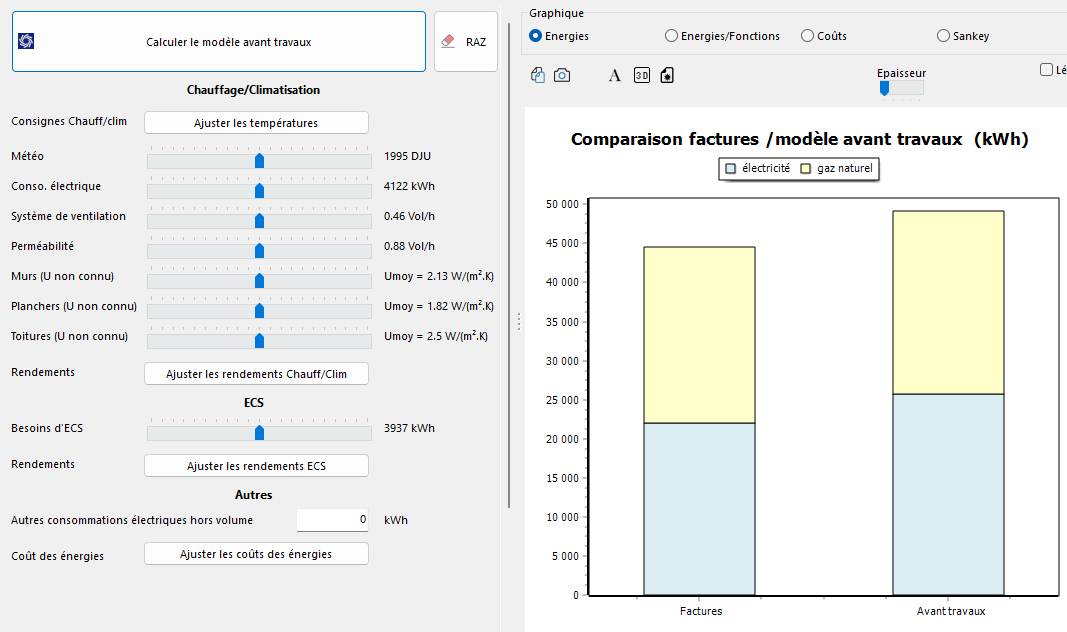This screenshot has width=1067, height=632.
Task: Click the Météo slider handle
Action: coord(259,160)
